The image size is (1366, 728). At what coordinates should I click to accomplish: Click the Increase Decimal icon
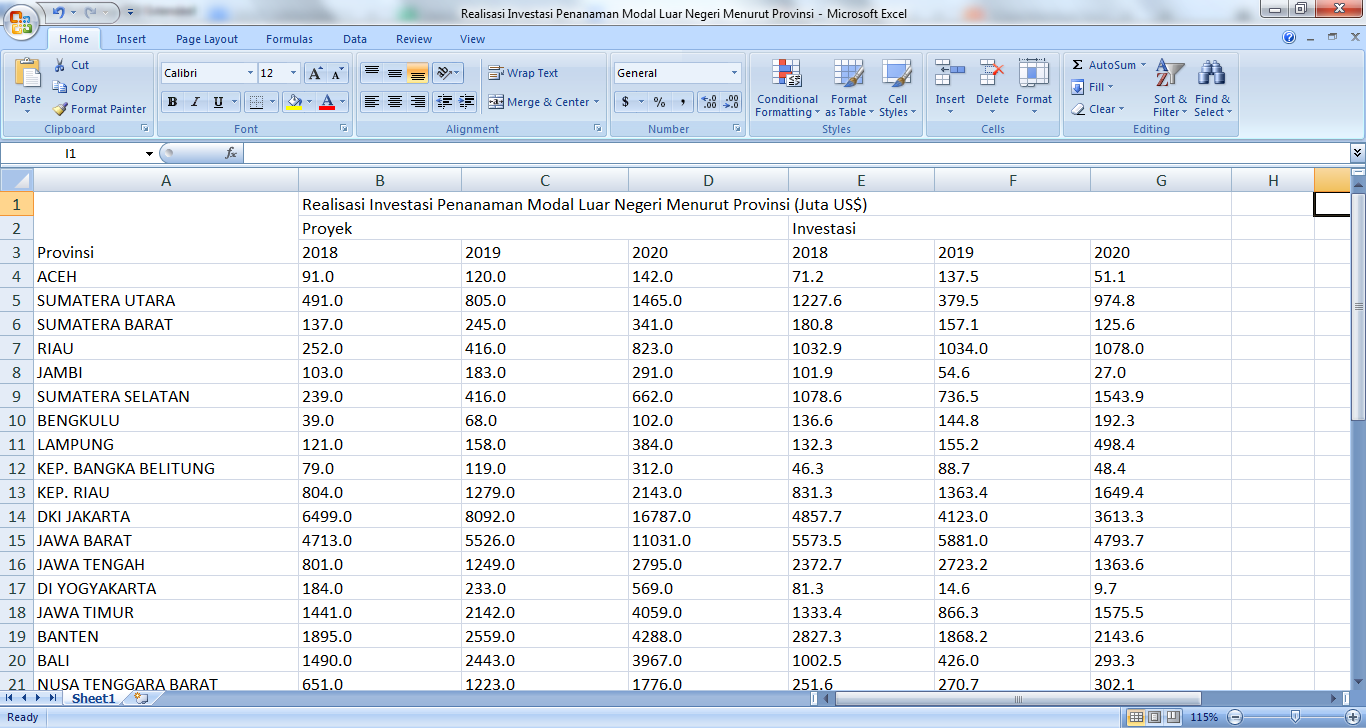[x=709, y=102]
